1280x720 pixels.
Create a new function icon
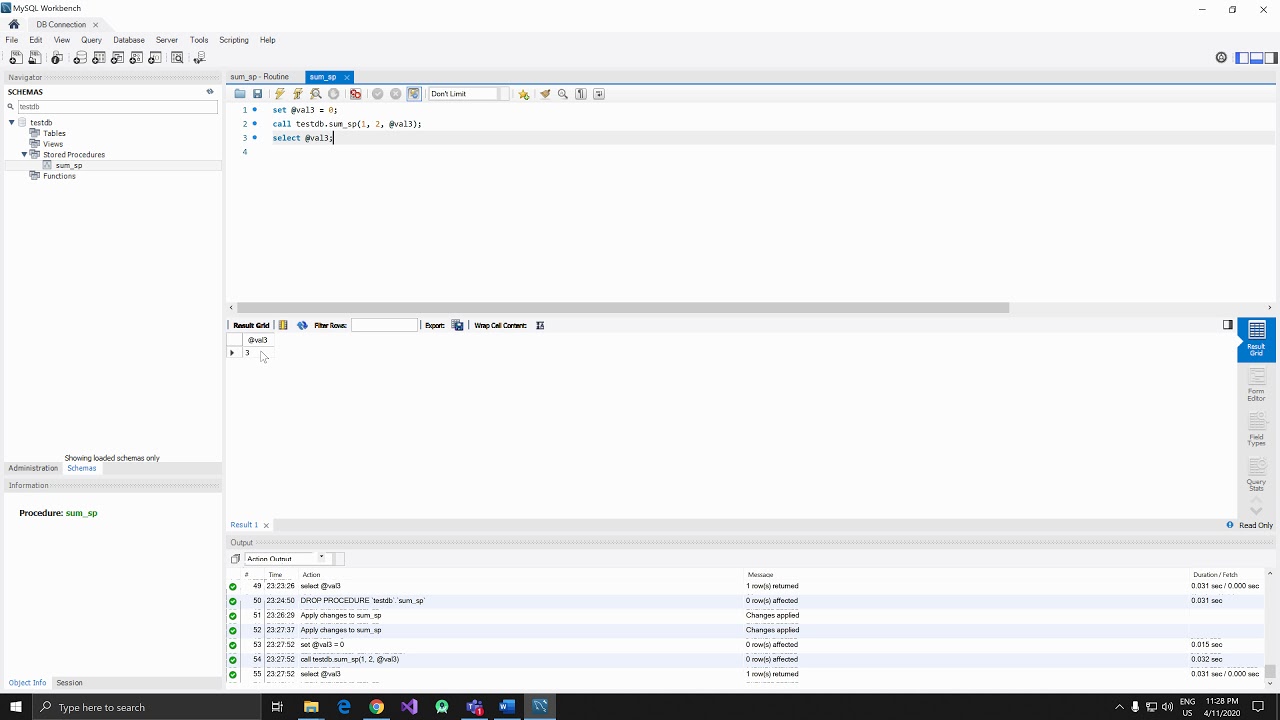155,58
